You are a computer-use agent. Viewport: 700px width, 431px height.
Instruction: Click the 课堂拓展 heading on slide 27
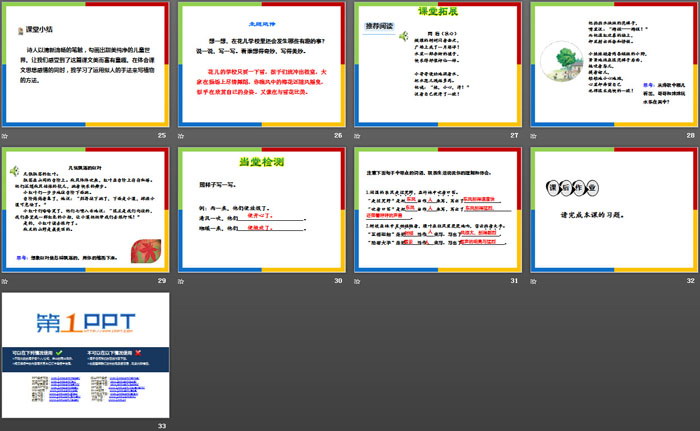click(438, 11)
